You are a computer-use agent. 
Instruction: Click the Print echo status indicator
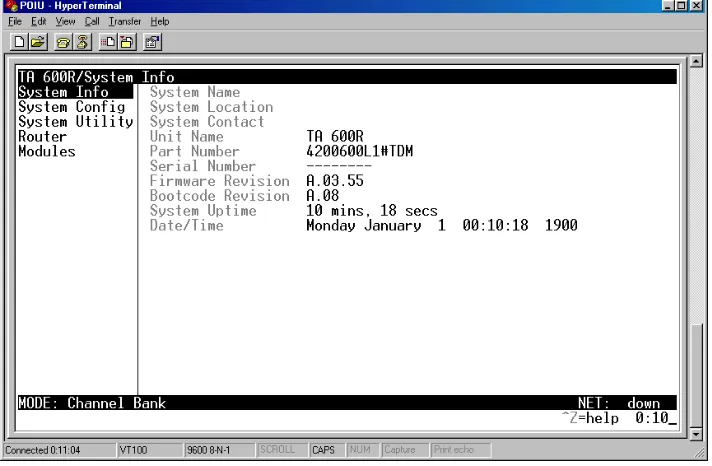pos(460,450)
